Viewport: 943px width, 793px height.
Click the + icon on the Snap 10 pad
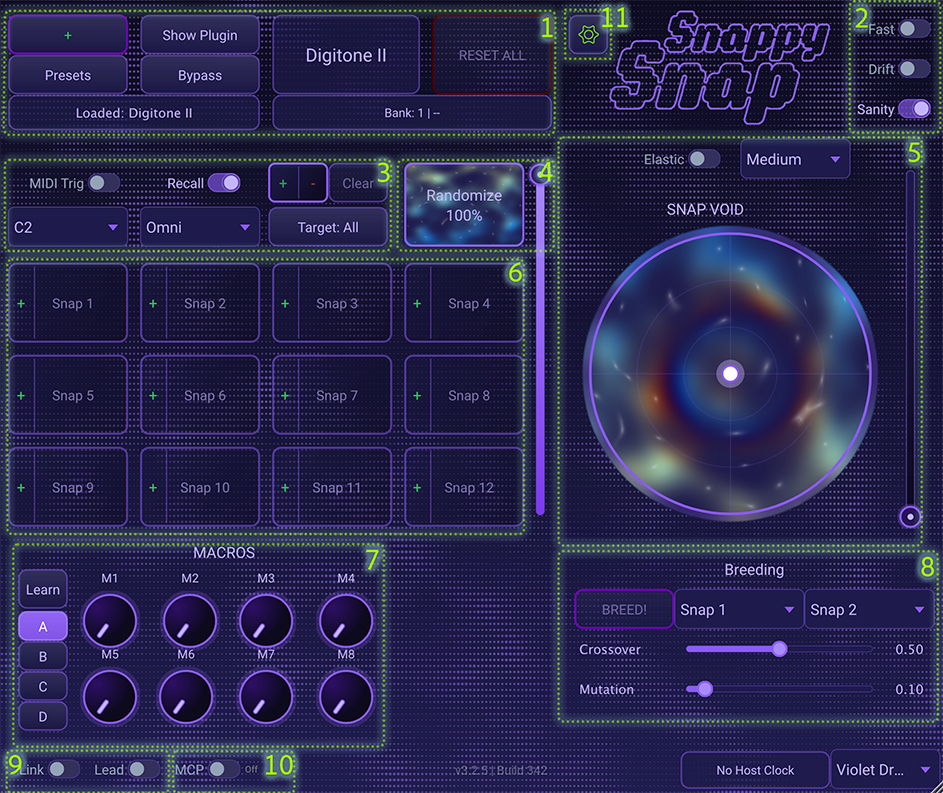152,487
